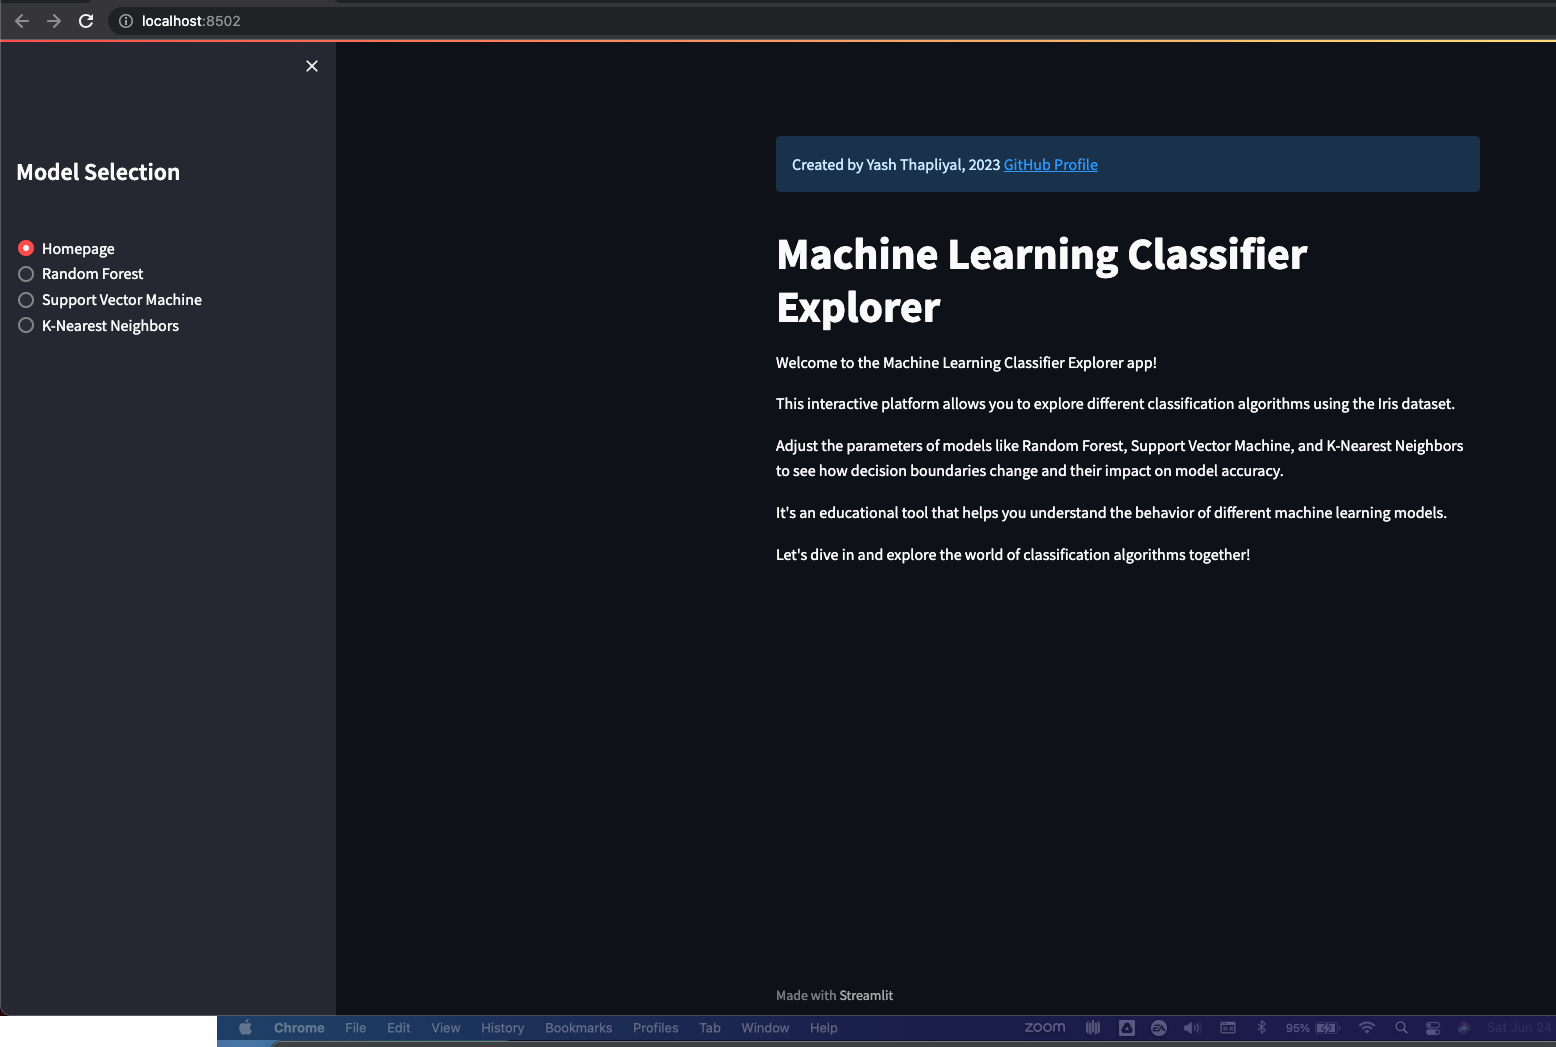Open the Tab menu
This screenshot has height=1047, width=1556.
pyautogui.click(x=710, y=1028)
